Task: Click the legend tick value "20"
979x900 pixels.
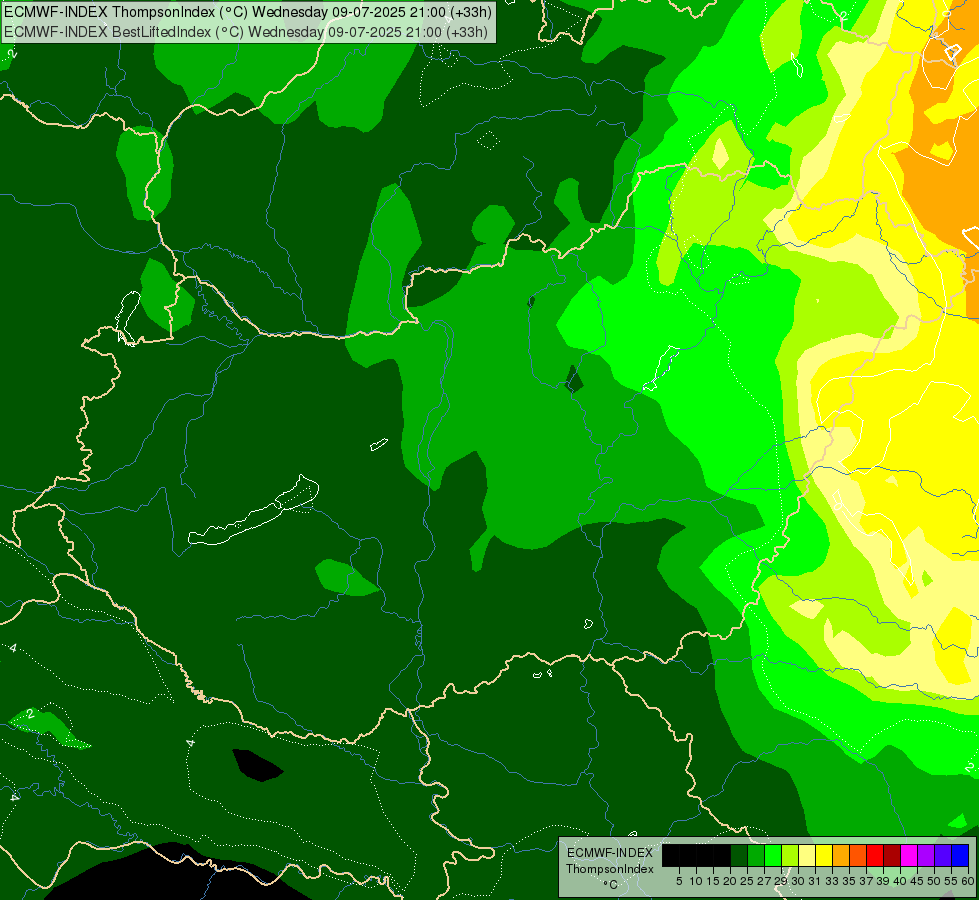Action: (730, 881)
